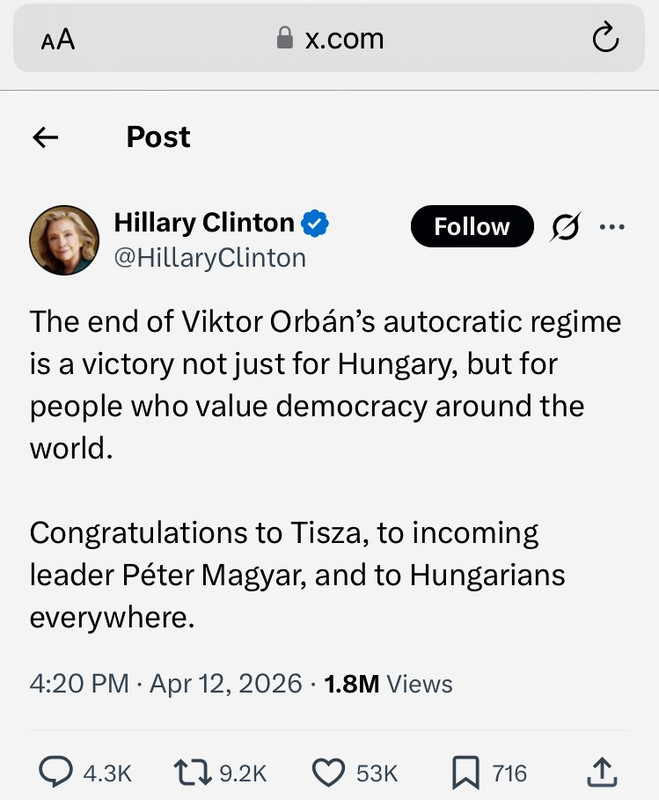Open the Hillary Clinton display name

(x=204, y=223)
